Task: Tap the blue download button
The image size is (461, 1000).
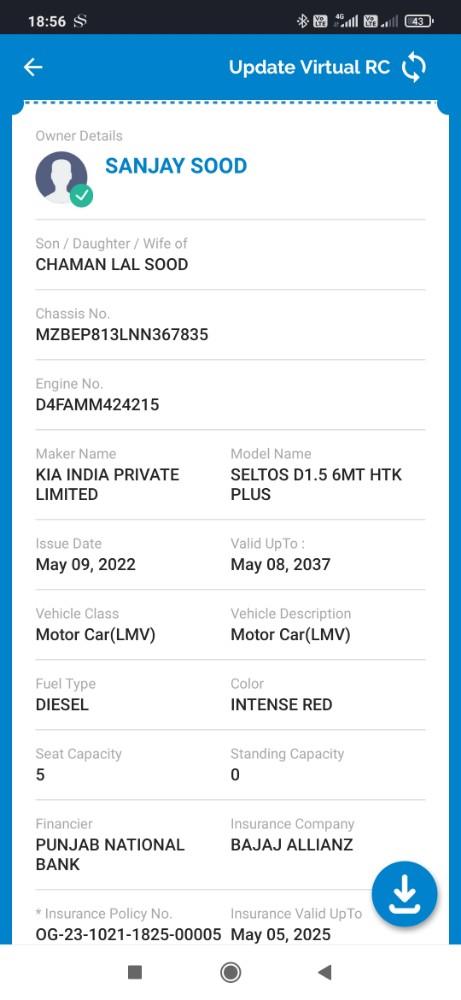Action: 405,894
